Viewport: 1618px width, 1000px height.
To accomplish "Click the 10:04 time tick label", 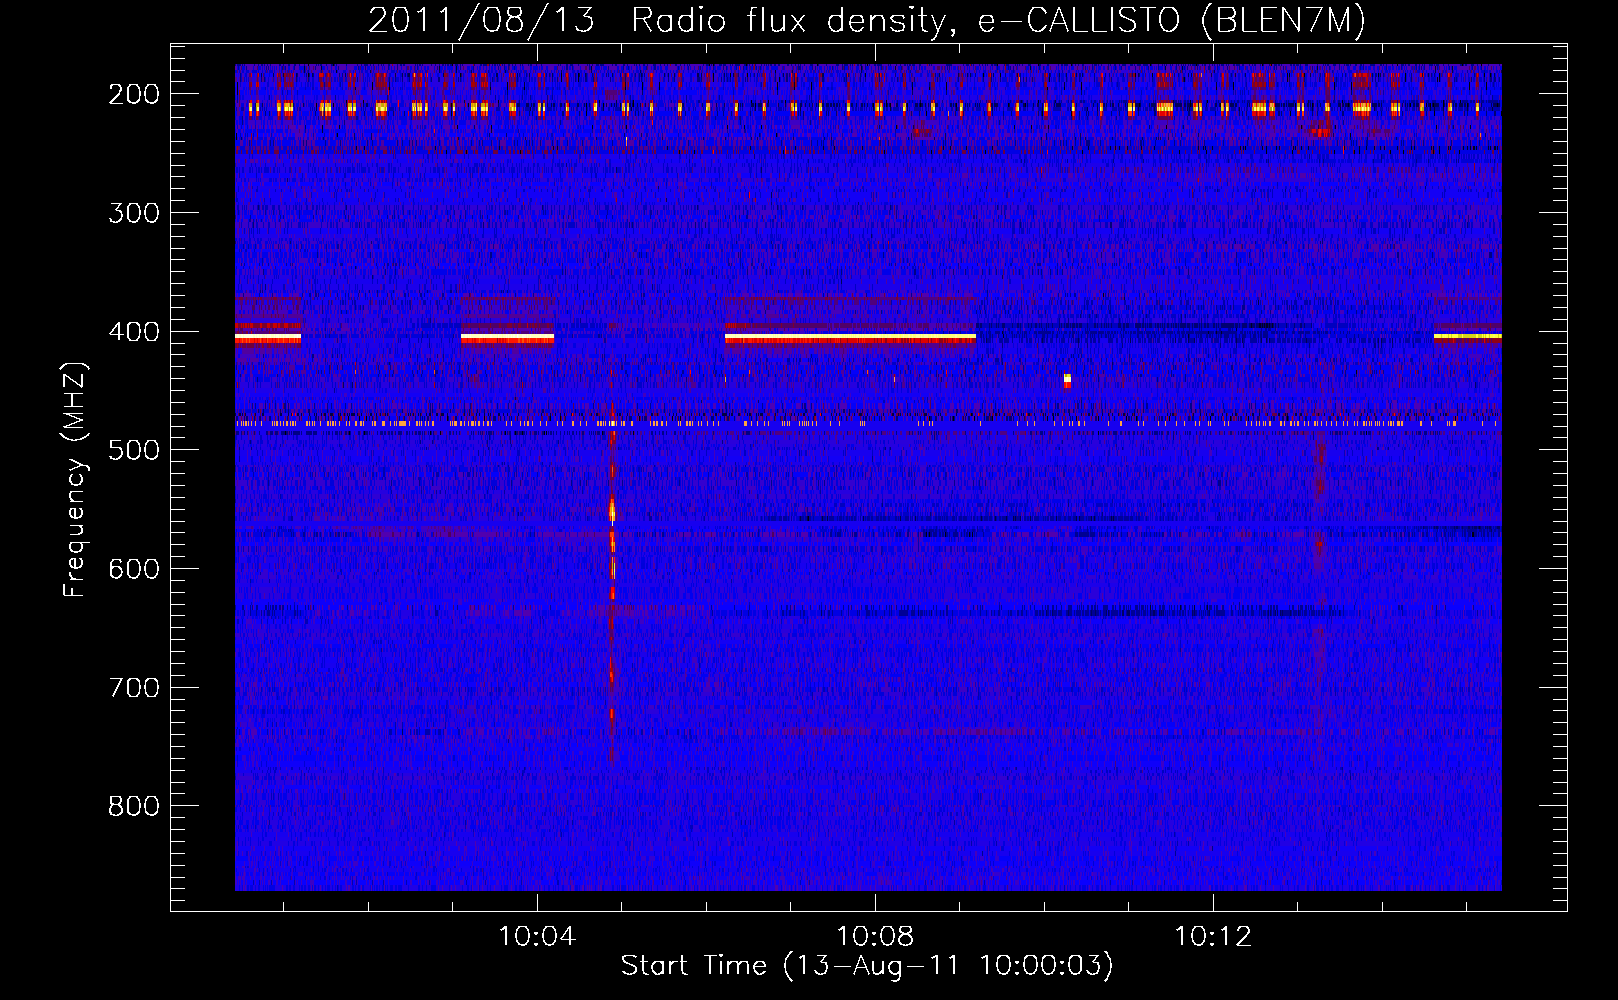I will click(538, 937).
